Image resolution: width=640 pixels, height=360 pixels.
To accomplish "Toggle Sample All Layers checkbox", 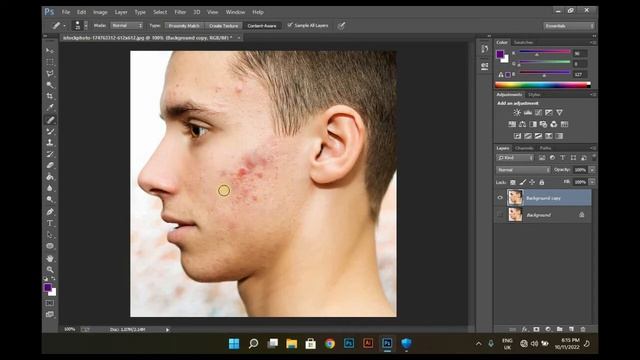I will pyautogui.click(x=290, y=25).
